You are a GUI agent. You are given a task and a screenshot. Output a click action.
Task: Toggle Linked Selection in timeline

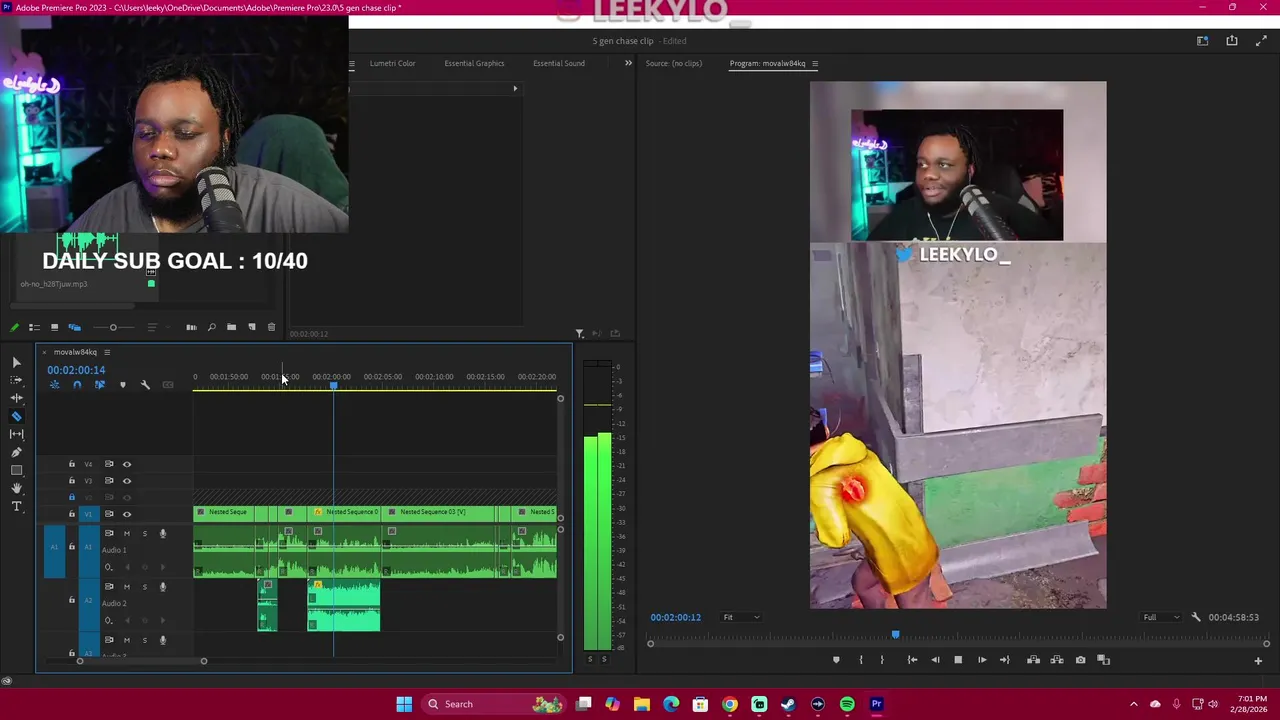click(x=99, y=385)
